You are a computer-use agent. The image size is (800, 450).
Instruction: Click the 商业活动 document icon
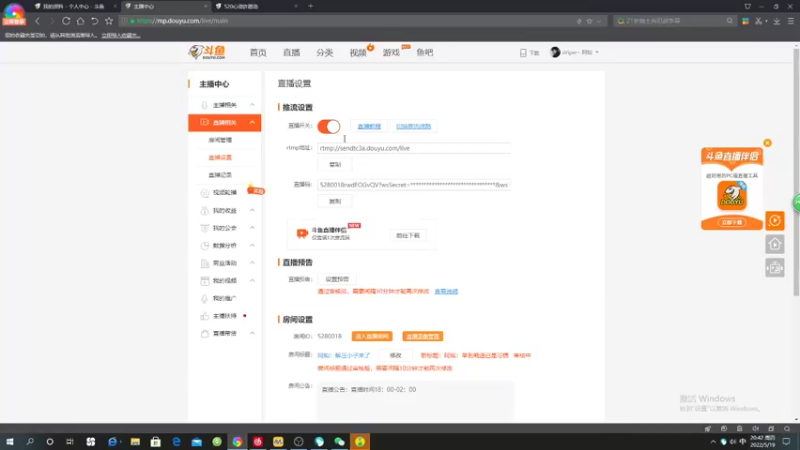[205, 263]
